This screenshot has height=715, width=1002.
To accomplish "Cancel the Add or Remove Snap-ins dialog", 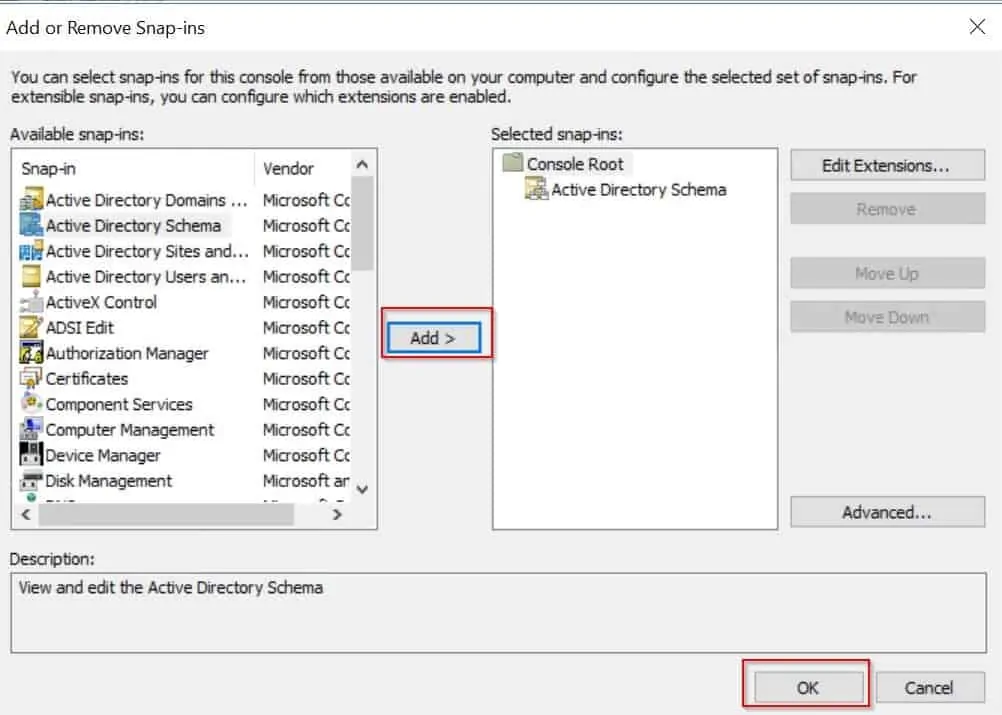I will pyautogui.click(x=930, y=688).
